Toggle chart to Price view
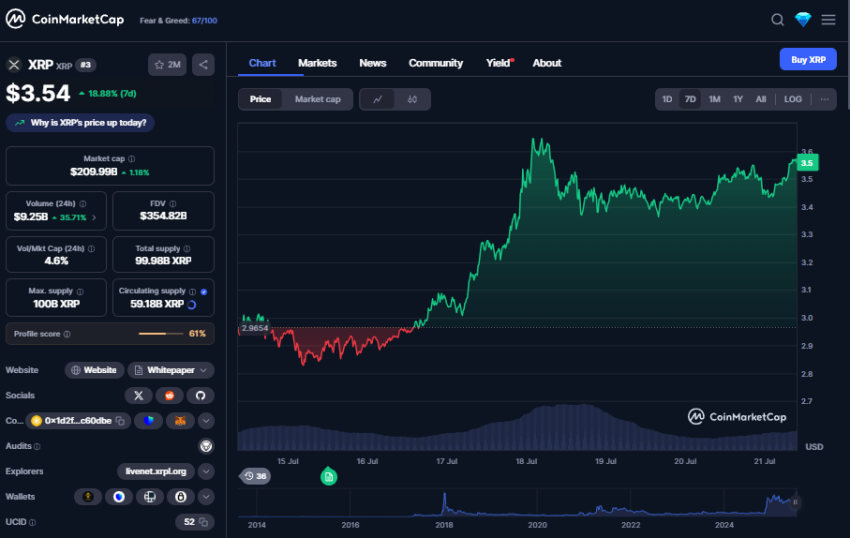850x538 pixels. click(260, 99)
